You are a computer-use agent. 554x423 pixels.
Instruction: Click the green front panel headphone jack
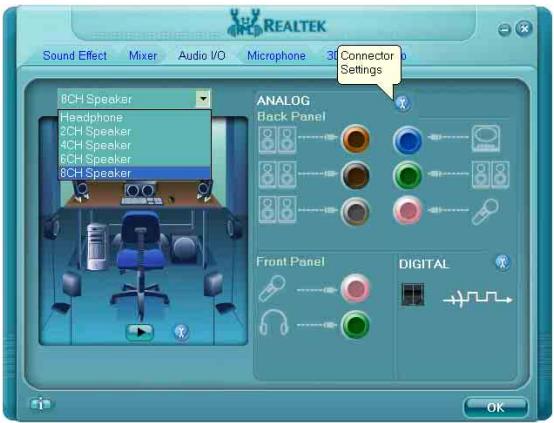tap(355, 324)
